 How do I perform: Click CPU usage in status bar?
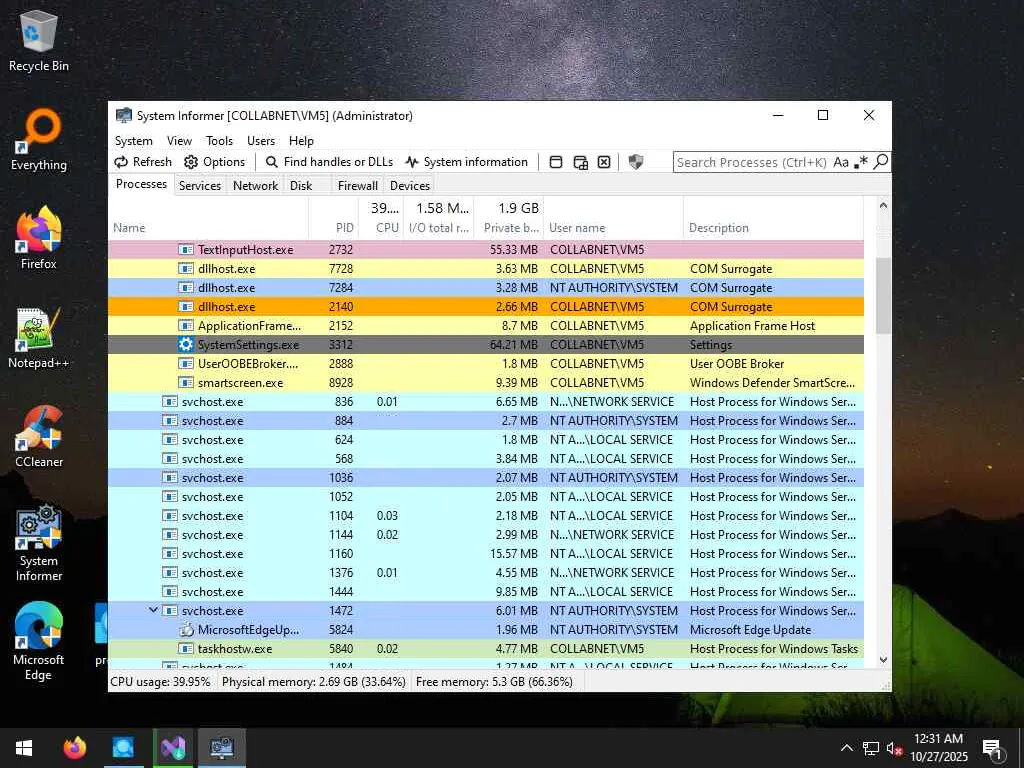[x=161, y=682]
